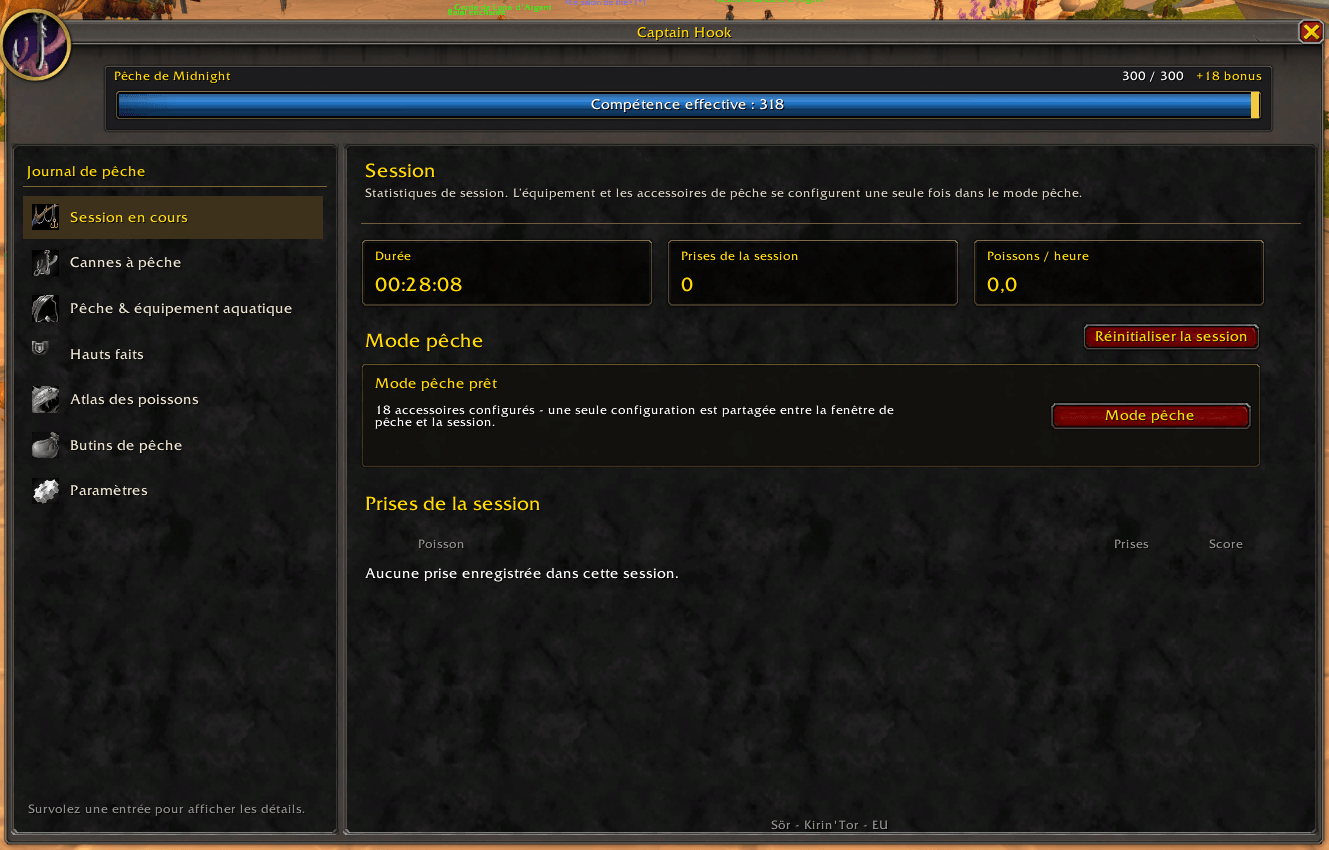The height and width of the screenshot is (850, 1329).
Task: Click the Statistiques de session description line
Action: click(x=723, y=193)
